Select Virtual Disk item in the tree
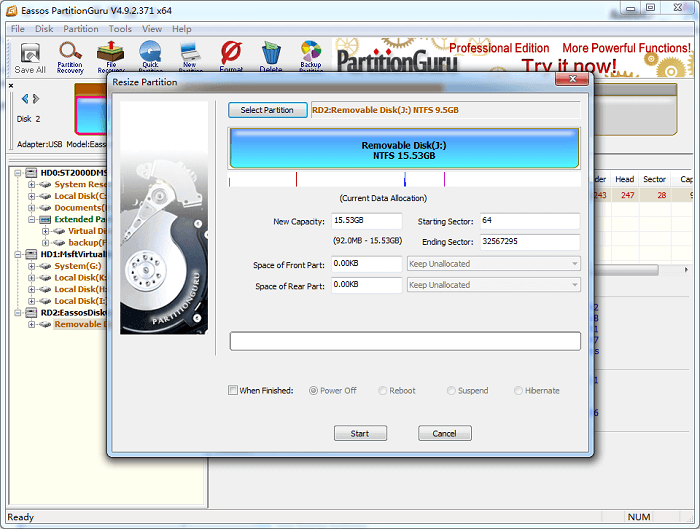700x529 pixels. click(88, 231)
